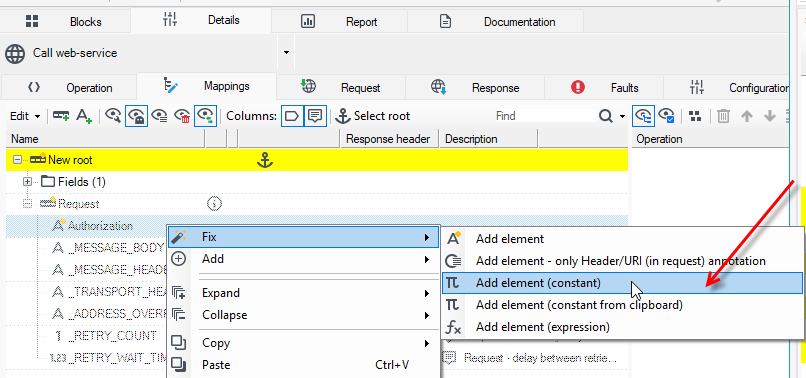Open the Call web-service dropdown arrow
Image resolution: width=806 pixels, height=378 pixels.
click(286, 52)
